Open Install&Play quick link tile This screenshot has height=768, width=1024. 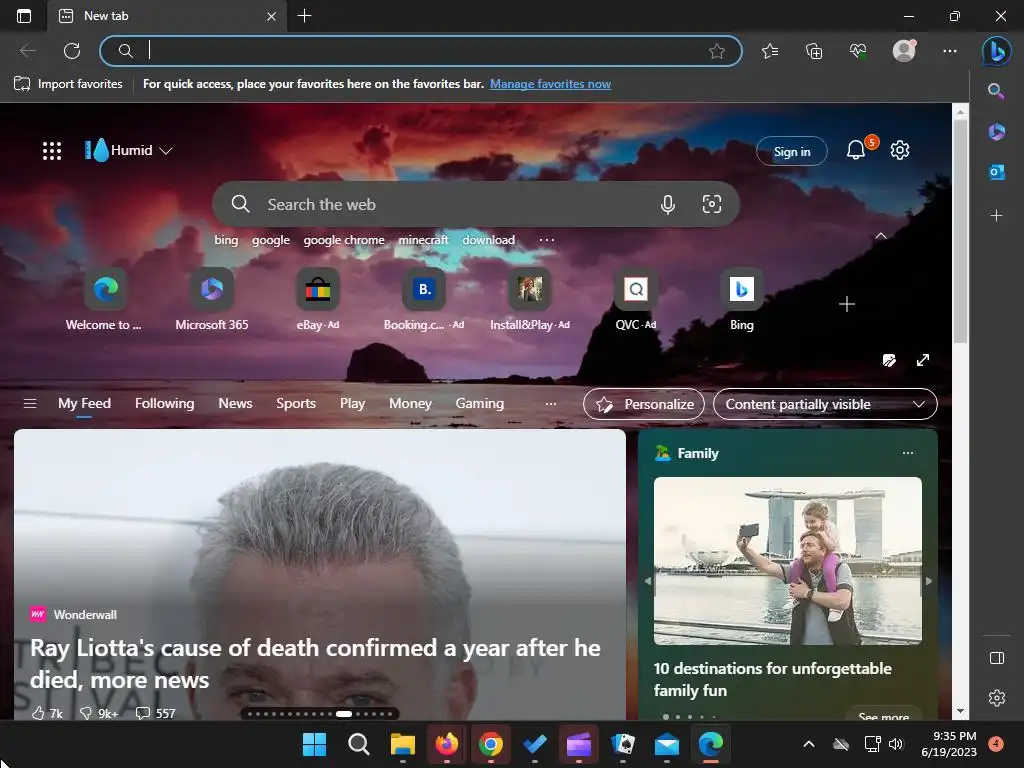tap(530, 300)
